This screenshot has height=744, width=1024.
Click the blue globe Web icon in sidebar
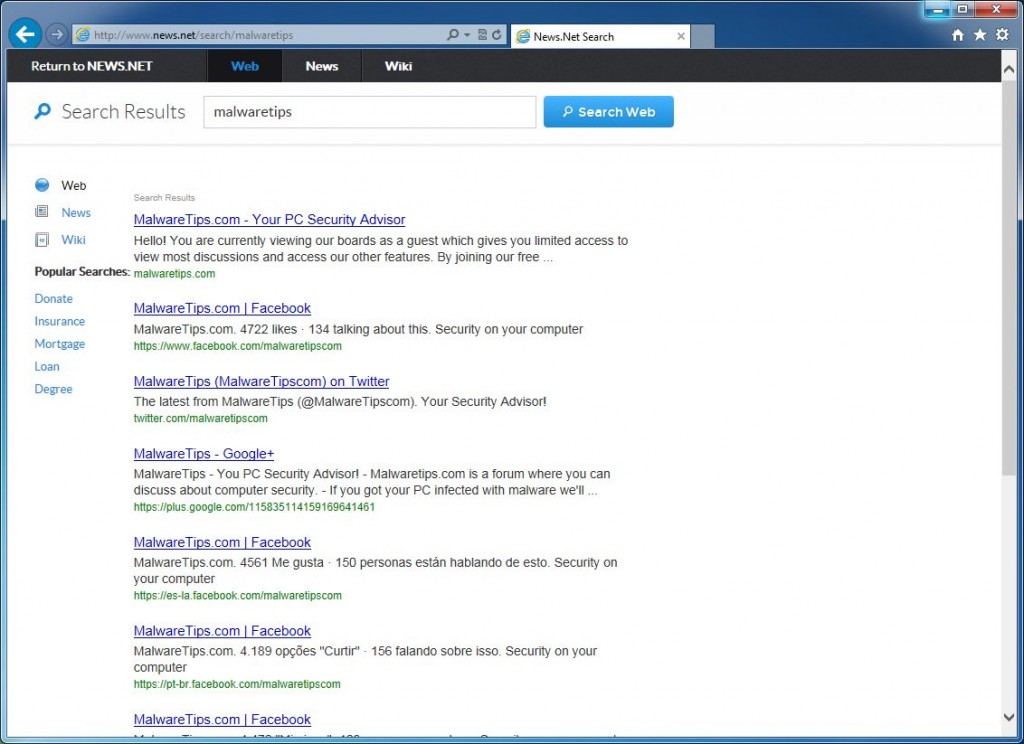point(42,185)
